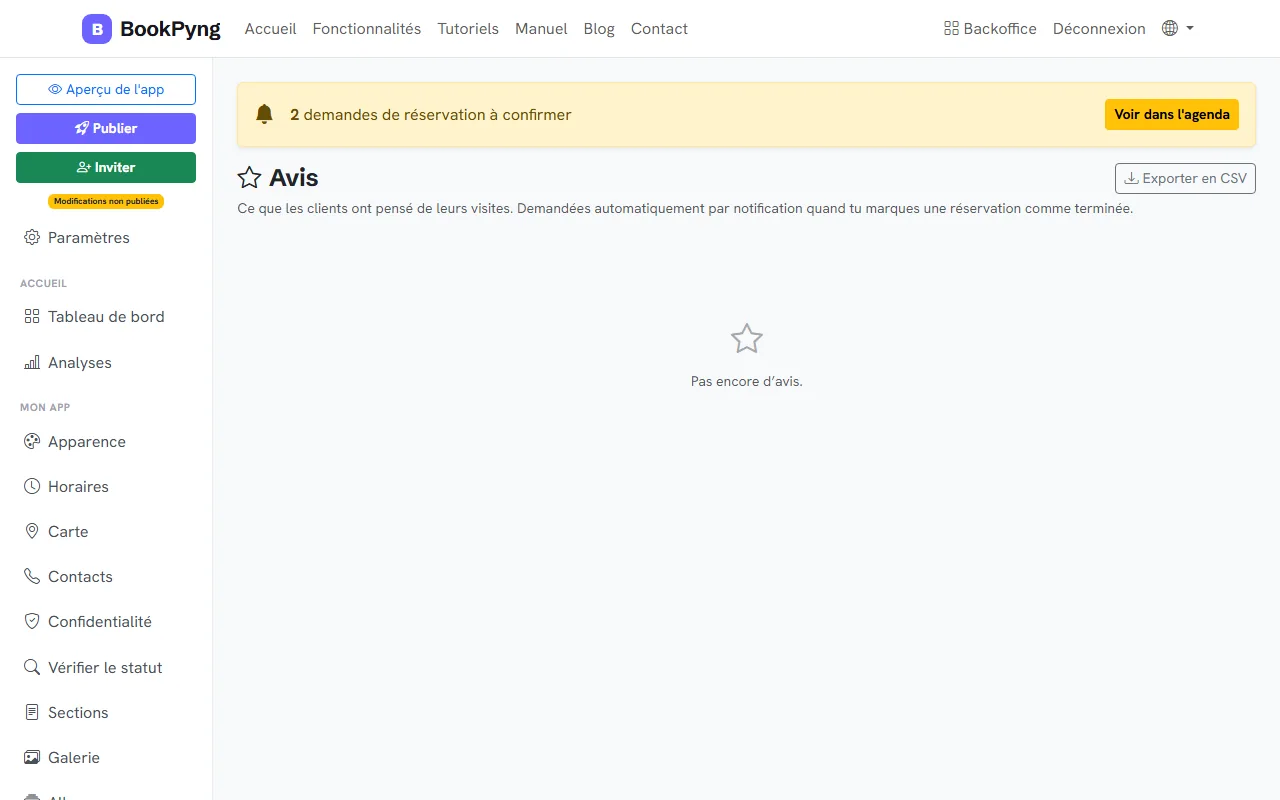Open the Fonctionnalités nav item
This screenshot has height=800, width=1280.
[367, 29]
